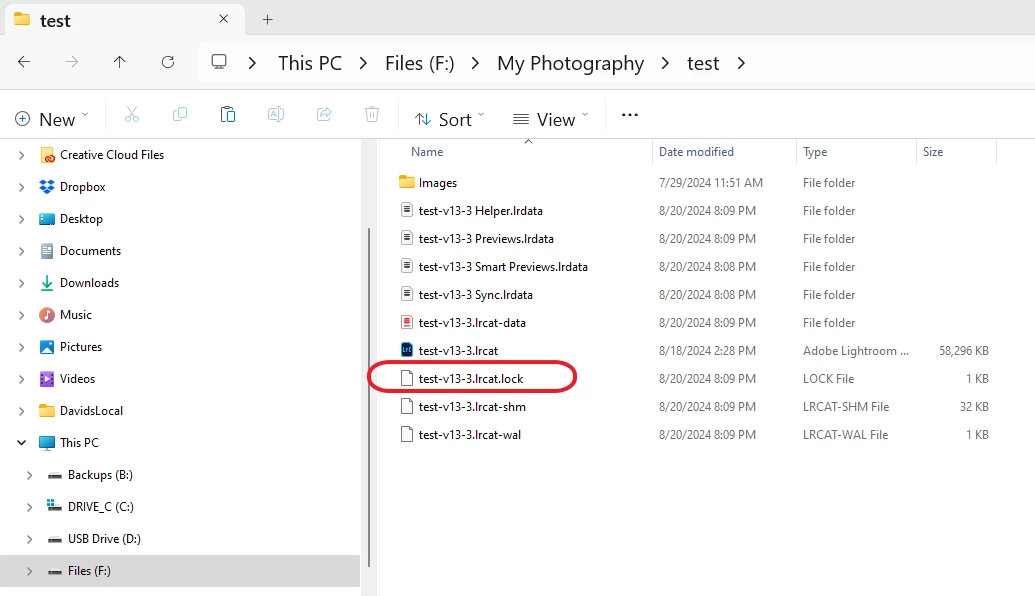Screen dimensions: 1035x596
Task: Click chevron after My Photography in address bar
Action: click(x=665, y=63)
